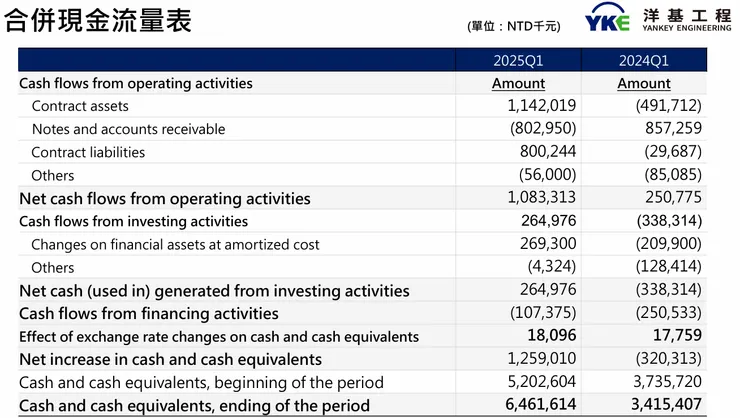Click 'Net cash flows from operating activities' label
This screenshot has width=740, height=418.
[x=165, y=199]
